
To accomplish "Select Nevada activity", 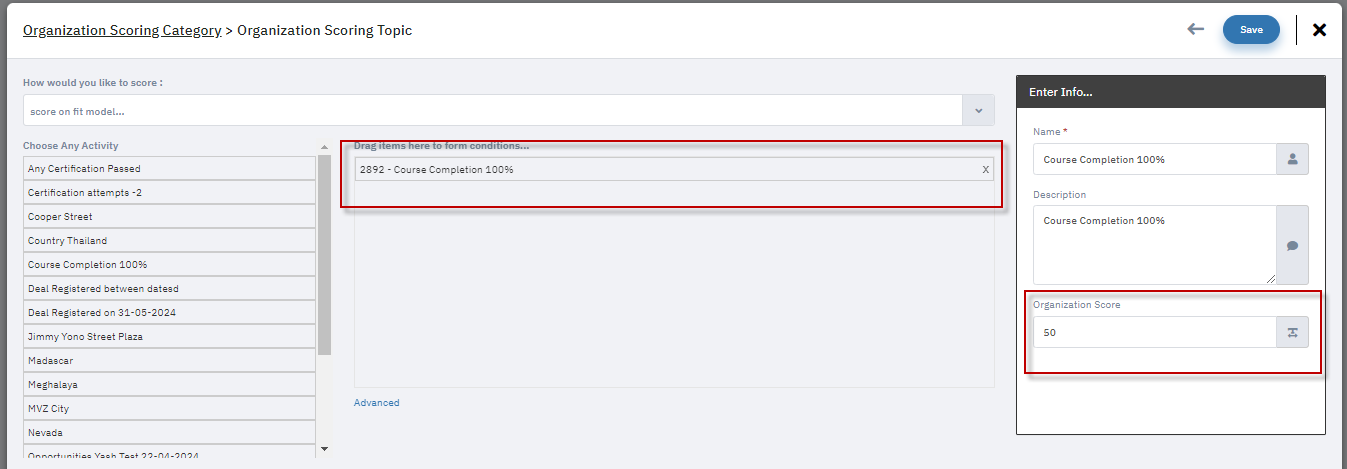I will pos(169,432).
